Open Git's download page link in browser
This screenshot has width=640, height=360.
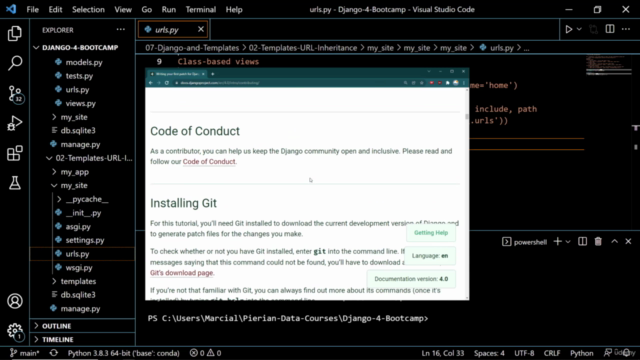182,273
